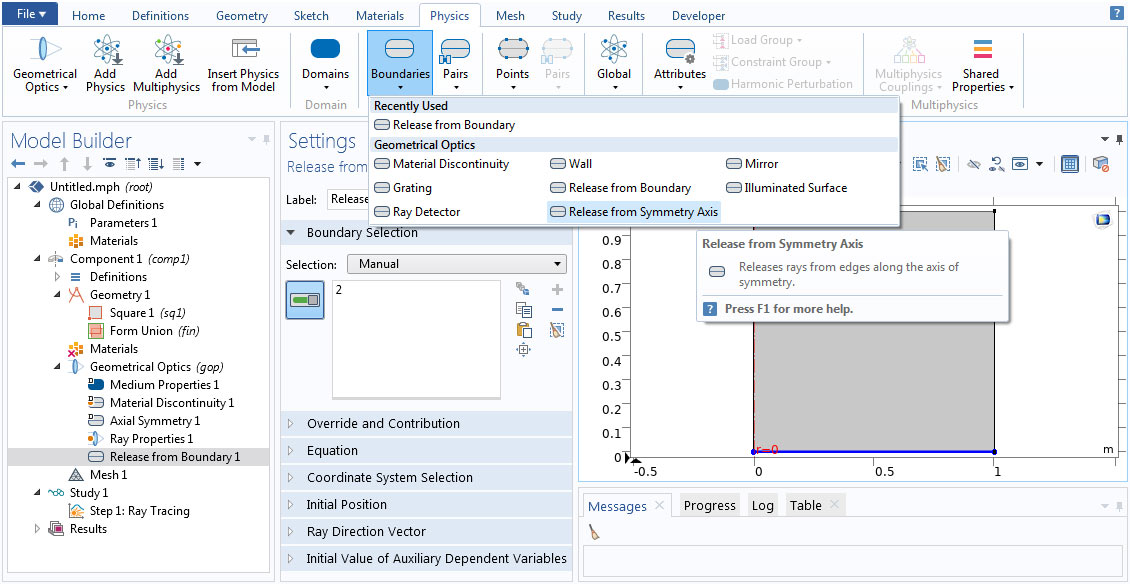1130x584 pixels.
Task: Select Ray Properties 1 in model tree
Action: coord(151,439)
